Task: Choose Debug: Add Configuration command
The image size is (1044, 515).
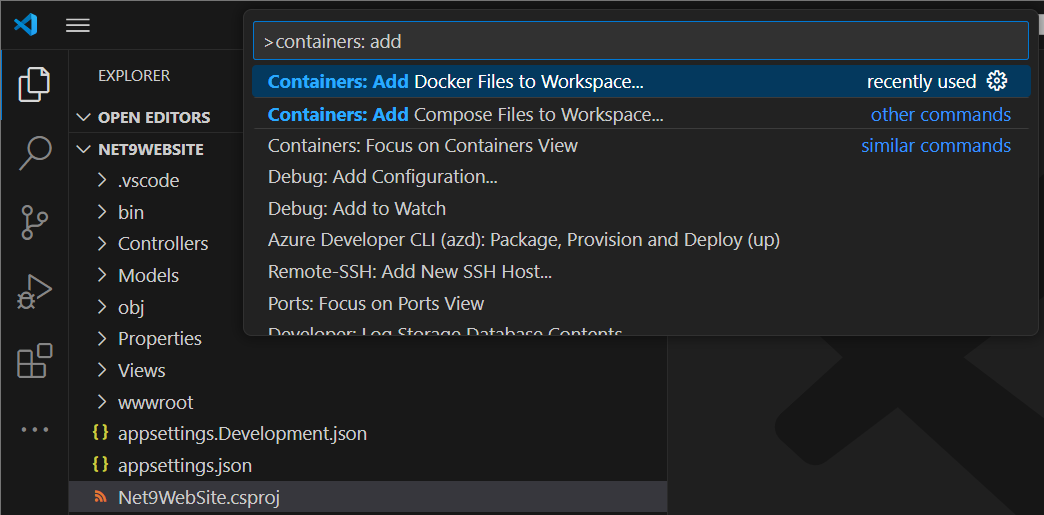Action: [382, 177]
